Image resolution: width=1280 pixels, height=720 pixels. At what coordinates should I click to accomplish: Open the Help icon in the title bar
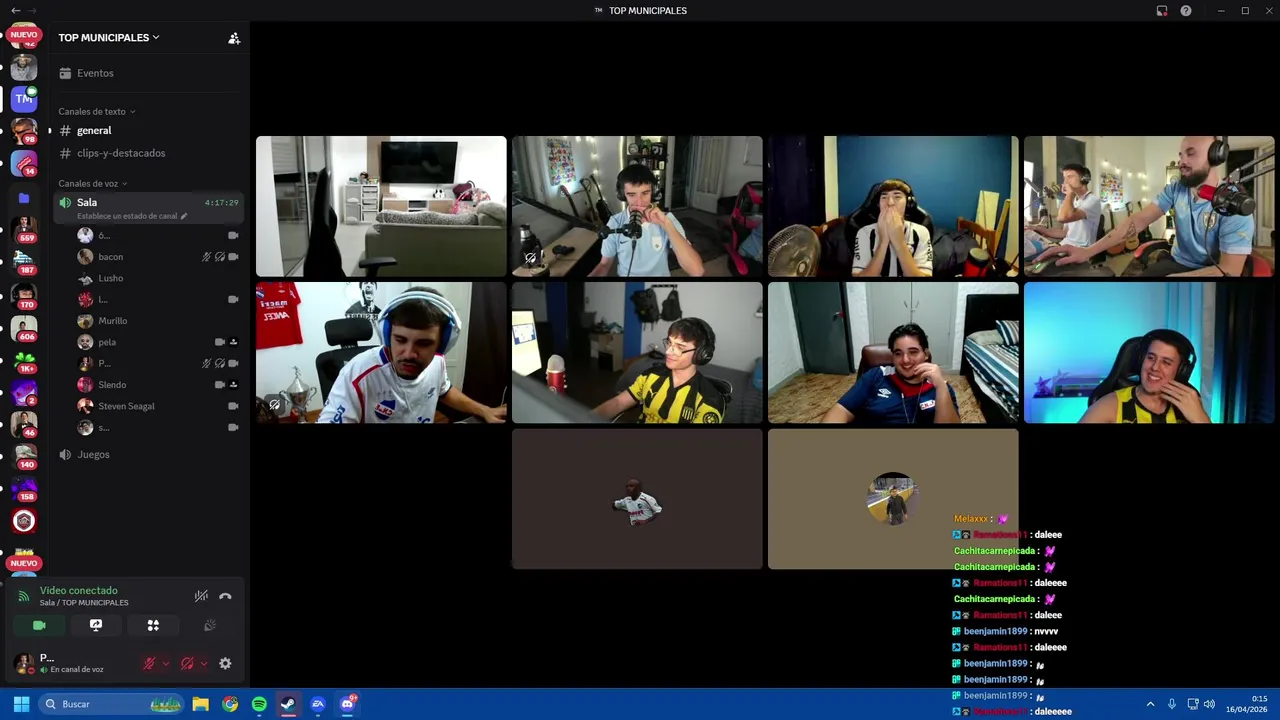coord(1186,10)
